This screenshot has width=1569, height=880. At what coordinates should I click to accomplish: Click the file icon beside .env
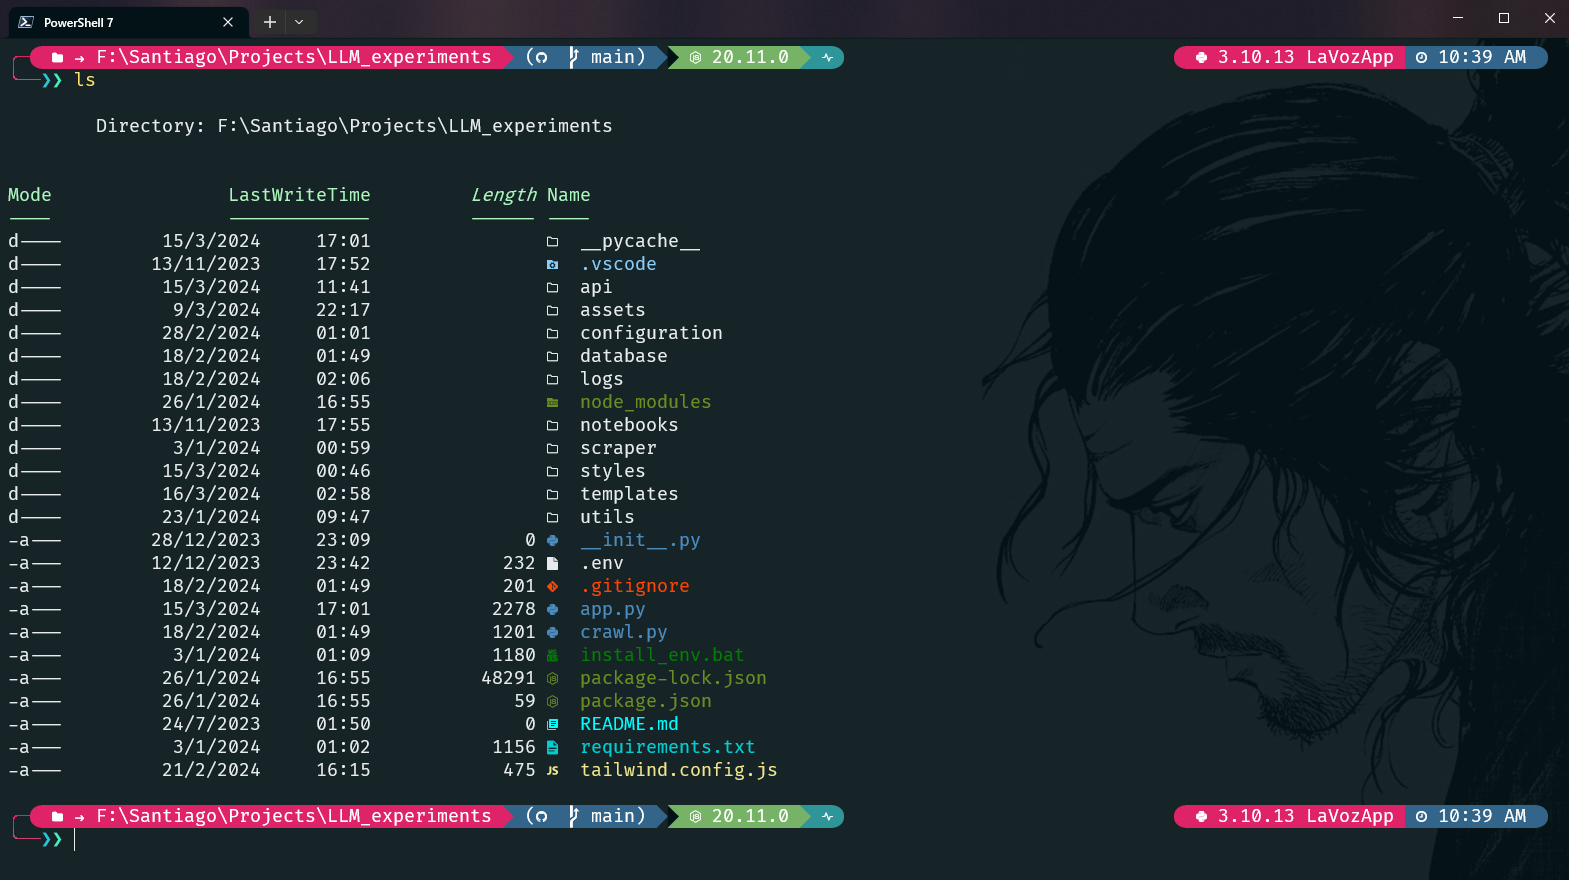[x=552, y=563]
